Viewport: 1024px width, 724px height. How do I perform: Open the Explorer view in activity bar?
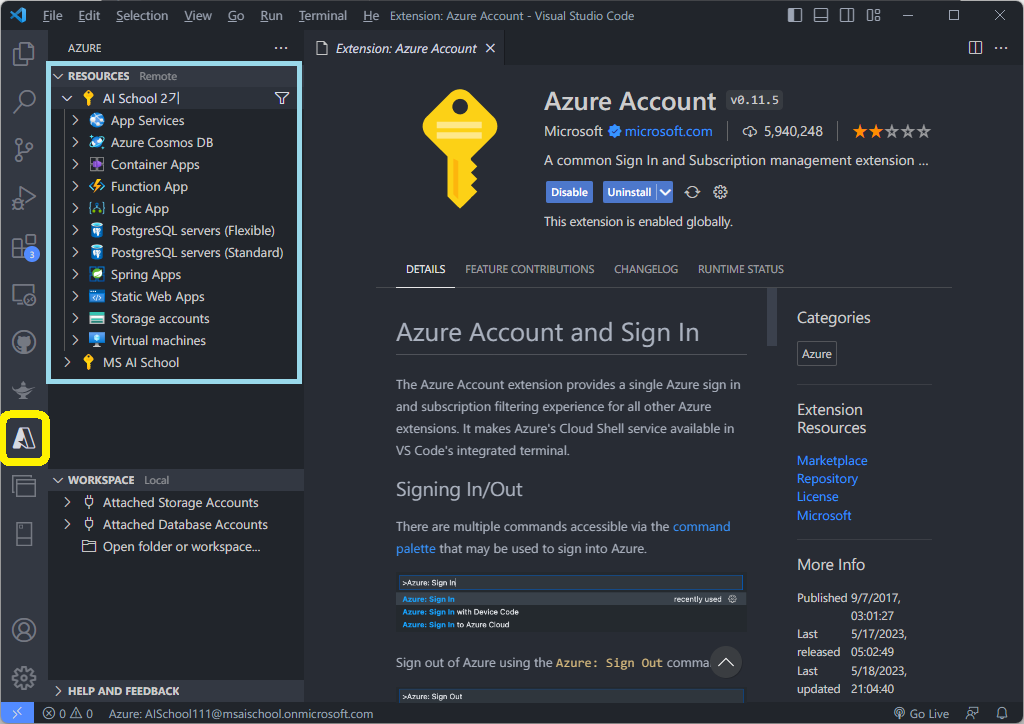click(24, 54)
